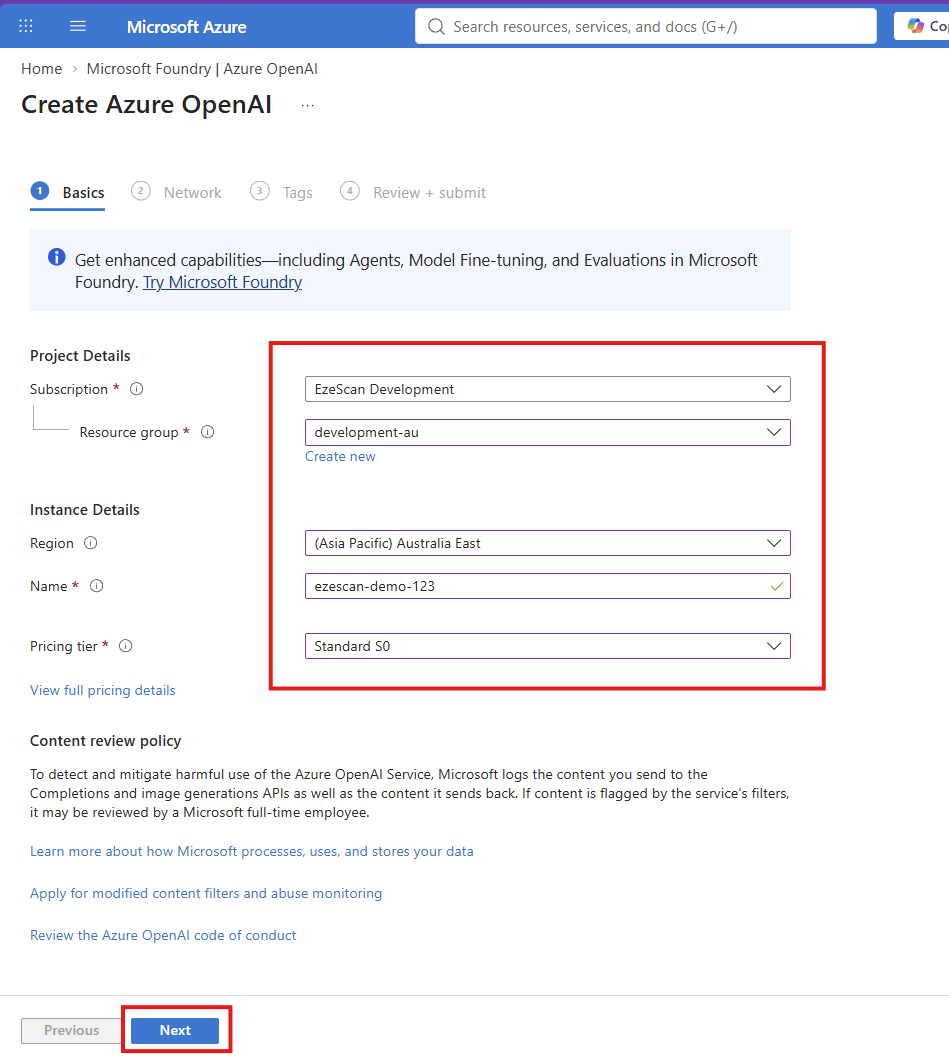Click the Name field containing ezescan-demo-123
Viewport: 949px width, 1056px height.
pos(548,586)
